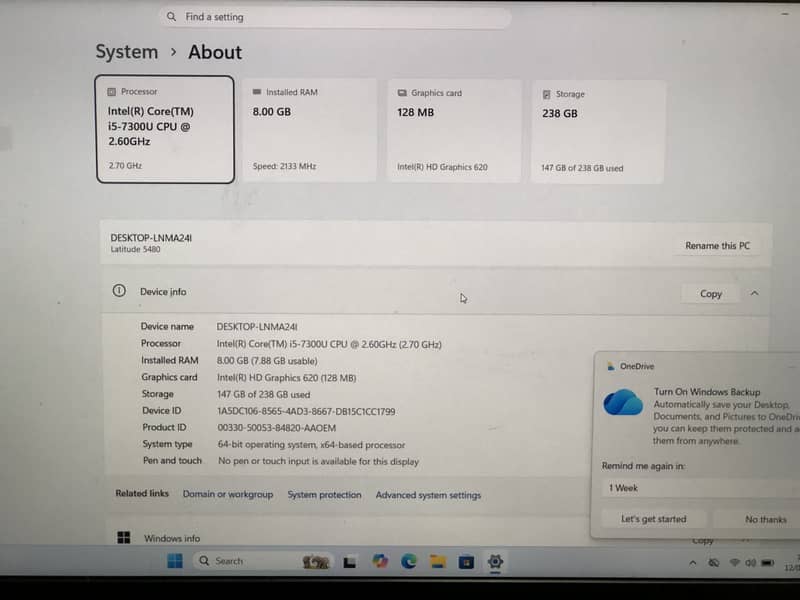Click the Storage card icon
The width and height of the screenshot is (800, 600).
click(x=546, y=94)
